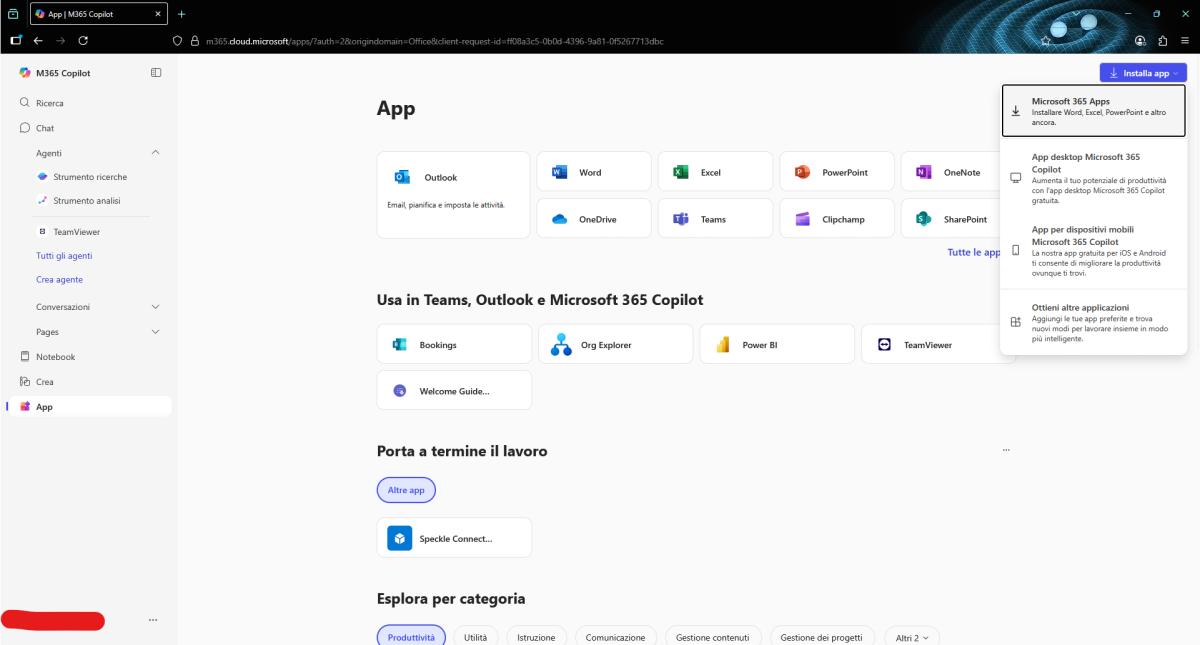Collapse the Agenti section chevron
This screenshot has width=1200, height=645.
155,153
